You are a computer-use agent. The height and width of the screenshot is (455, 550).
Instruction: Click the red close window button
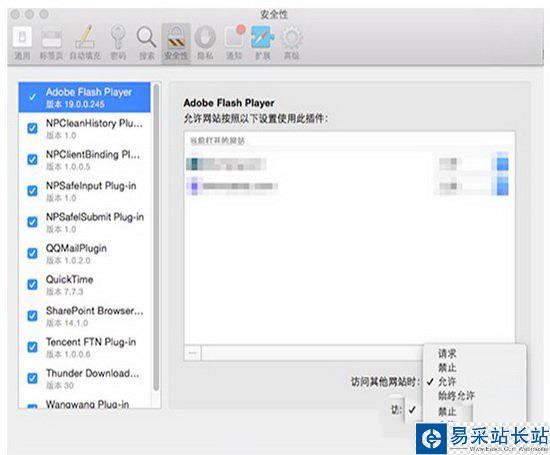tap(15, 14)
